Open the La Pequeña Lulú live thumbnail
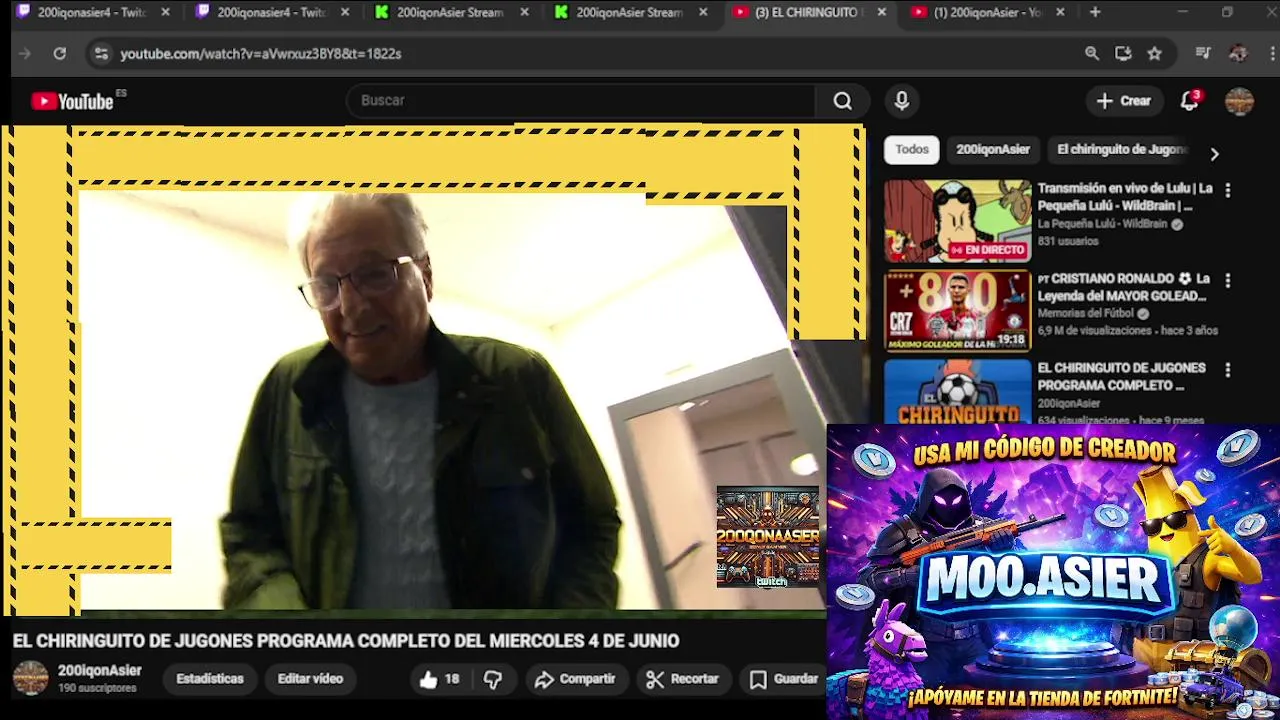 [957, 221]
